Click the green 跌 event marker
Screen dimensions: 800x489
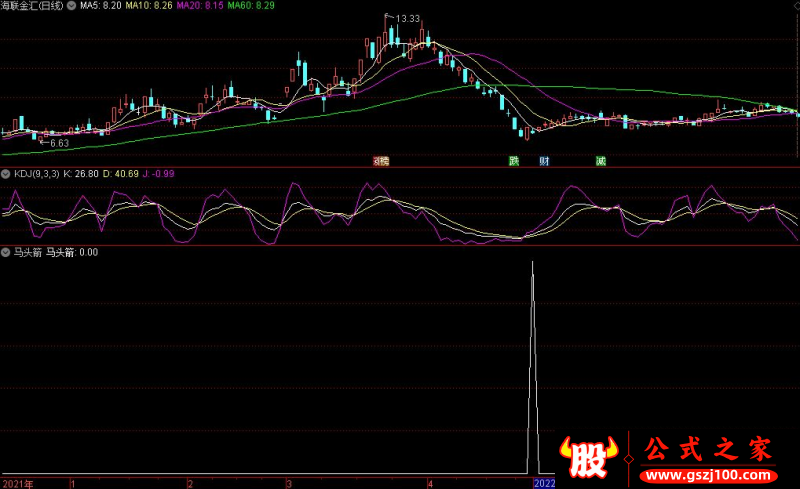(514, 161)
